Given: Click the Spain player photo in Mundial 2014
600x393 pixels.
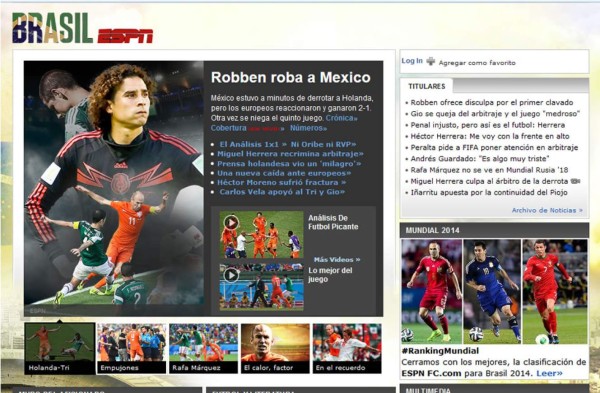Looking at the screenshot, I should 432,291.
